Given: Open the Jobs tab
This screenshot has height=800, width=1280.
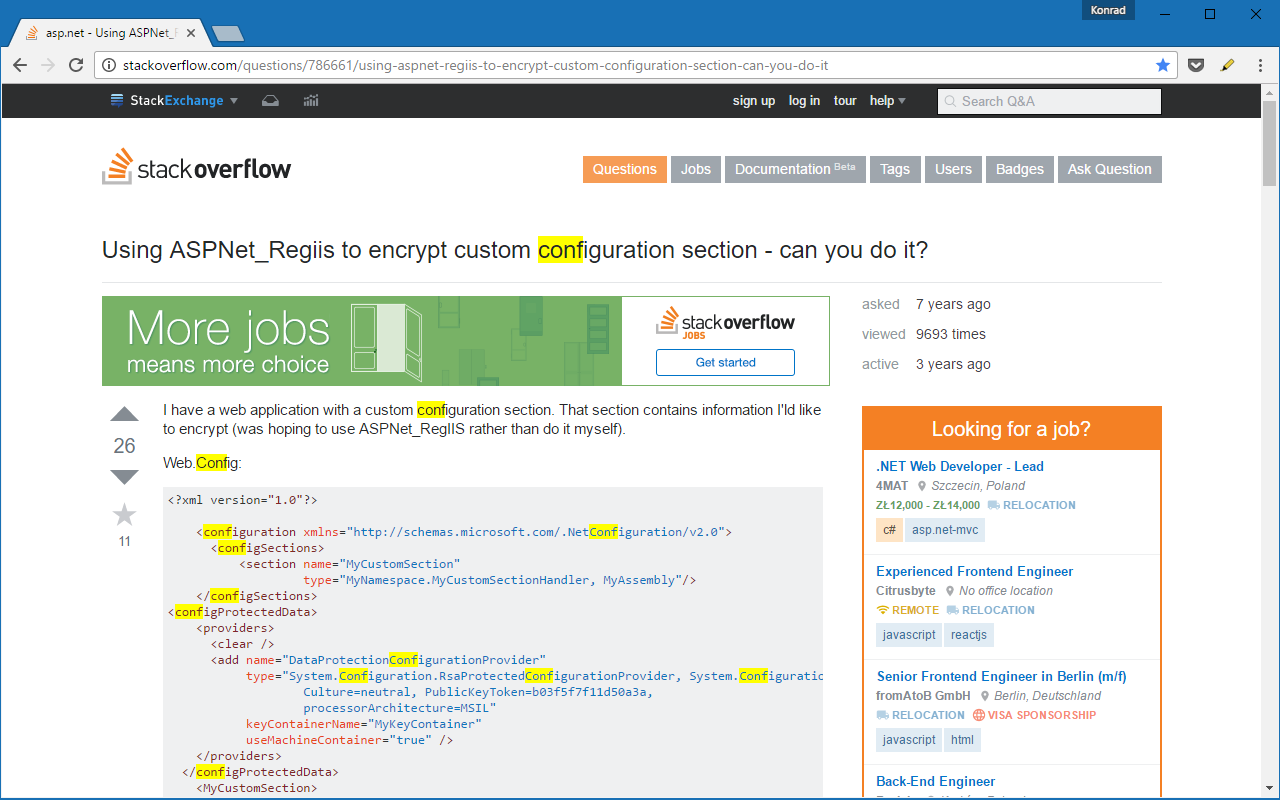Looking at the screenshot, I should [696, 169].
